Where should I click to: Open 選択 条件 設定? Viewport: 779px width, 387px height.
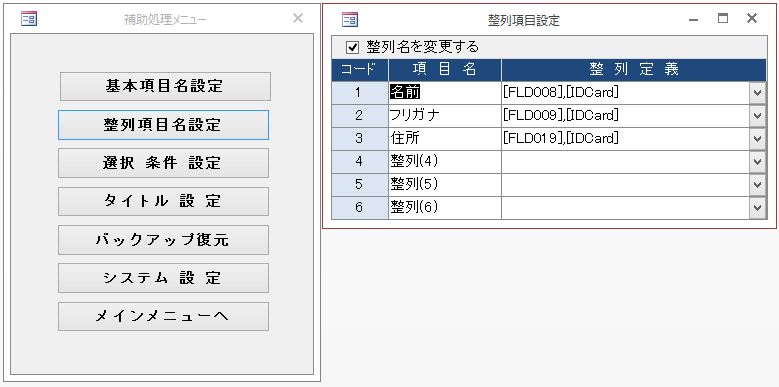[163, 163]
